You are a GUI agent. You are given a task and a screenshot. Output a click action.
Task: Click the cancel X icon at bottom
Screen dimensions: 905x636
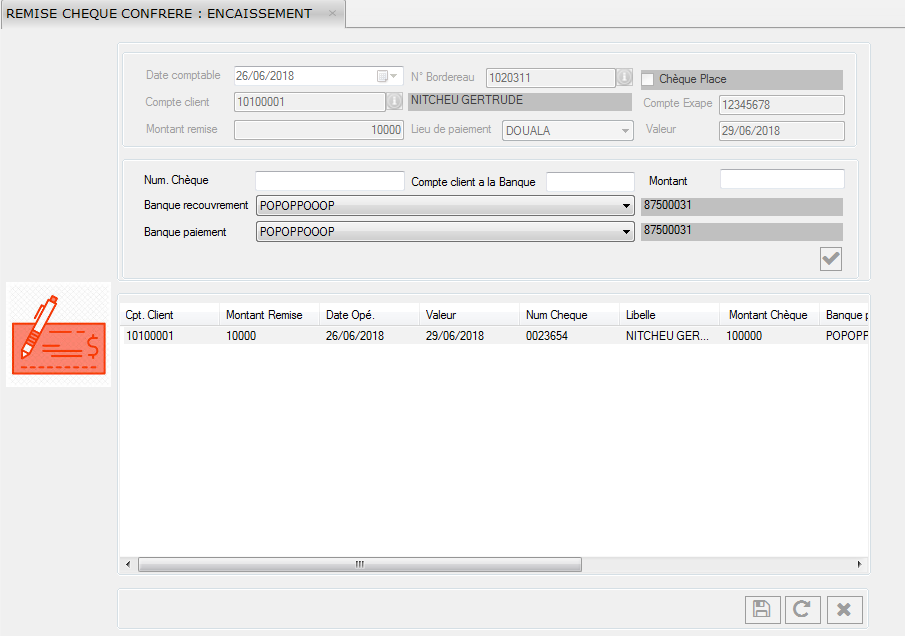[x=845, y=610]
